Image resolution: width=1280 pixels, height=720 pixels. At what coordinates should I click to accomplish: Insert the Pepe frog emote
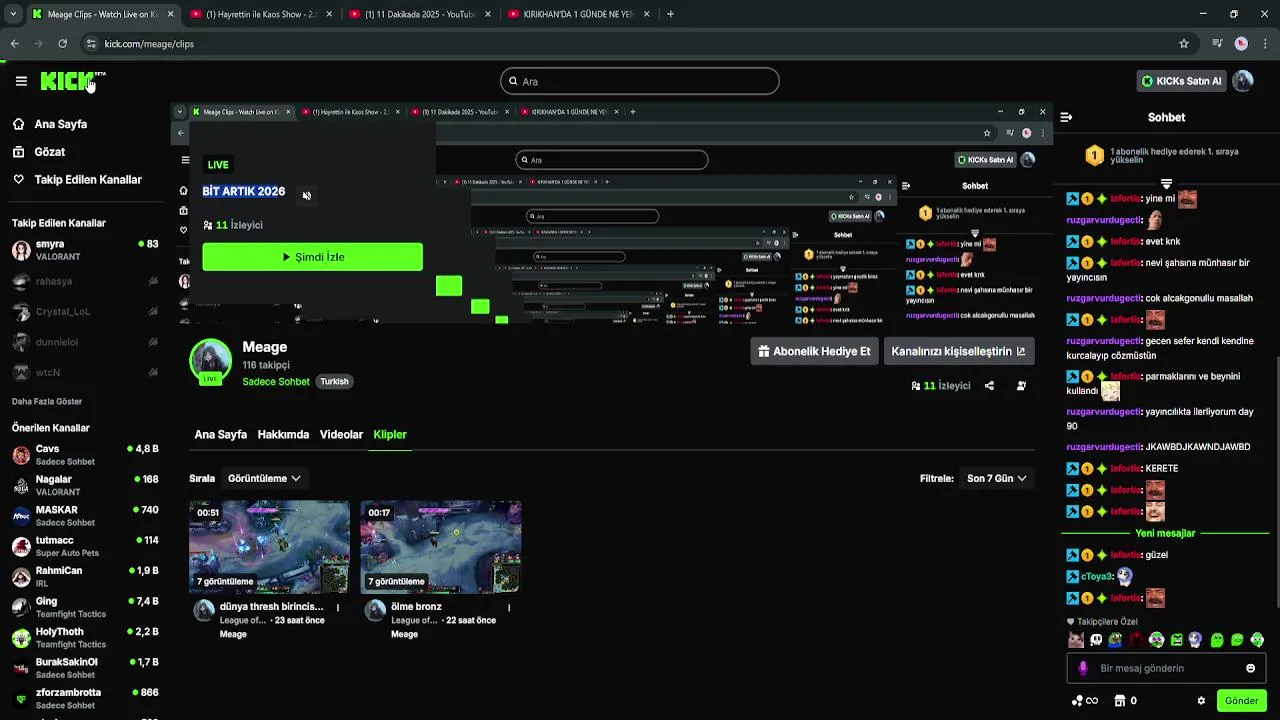(1116, 640)
